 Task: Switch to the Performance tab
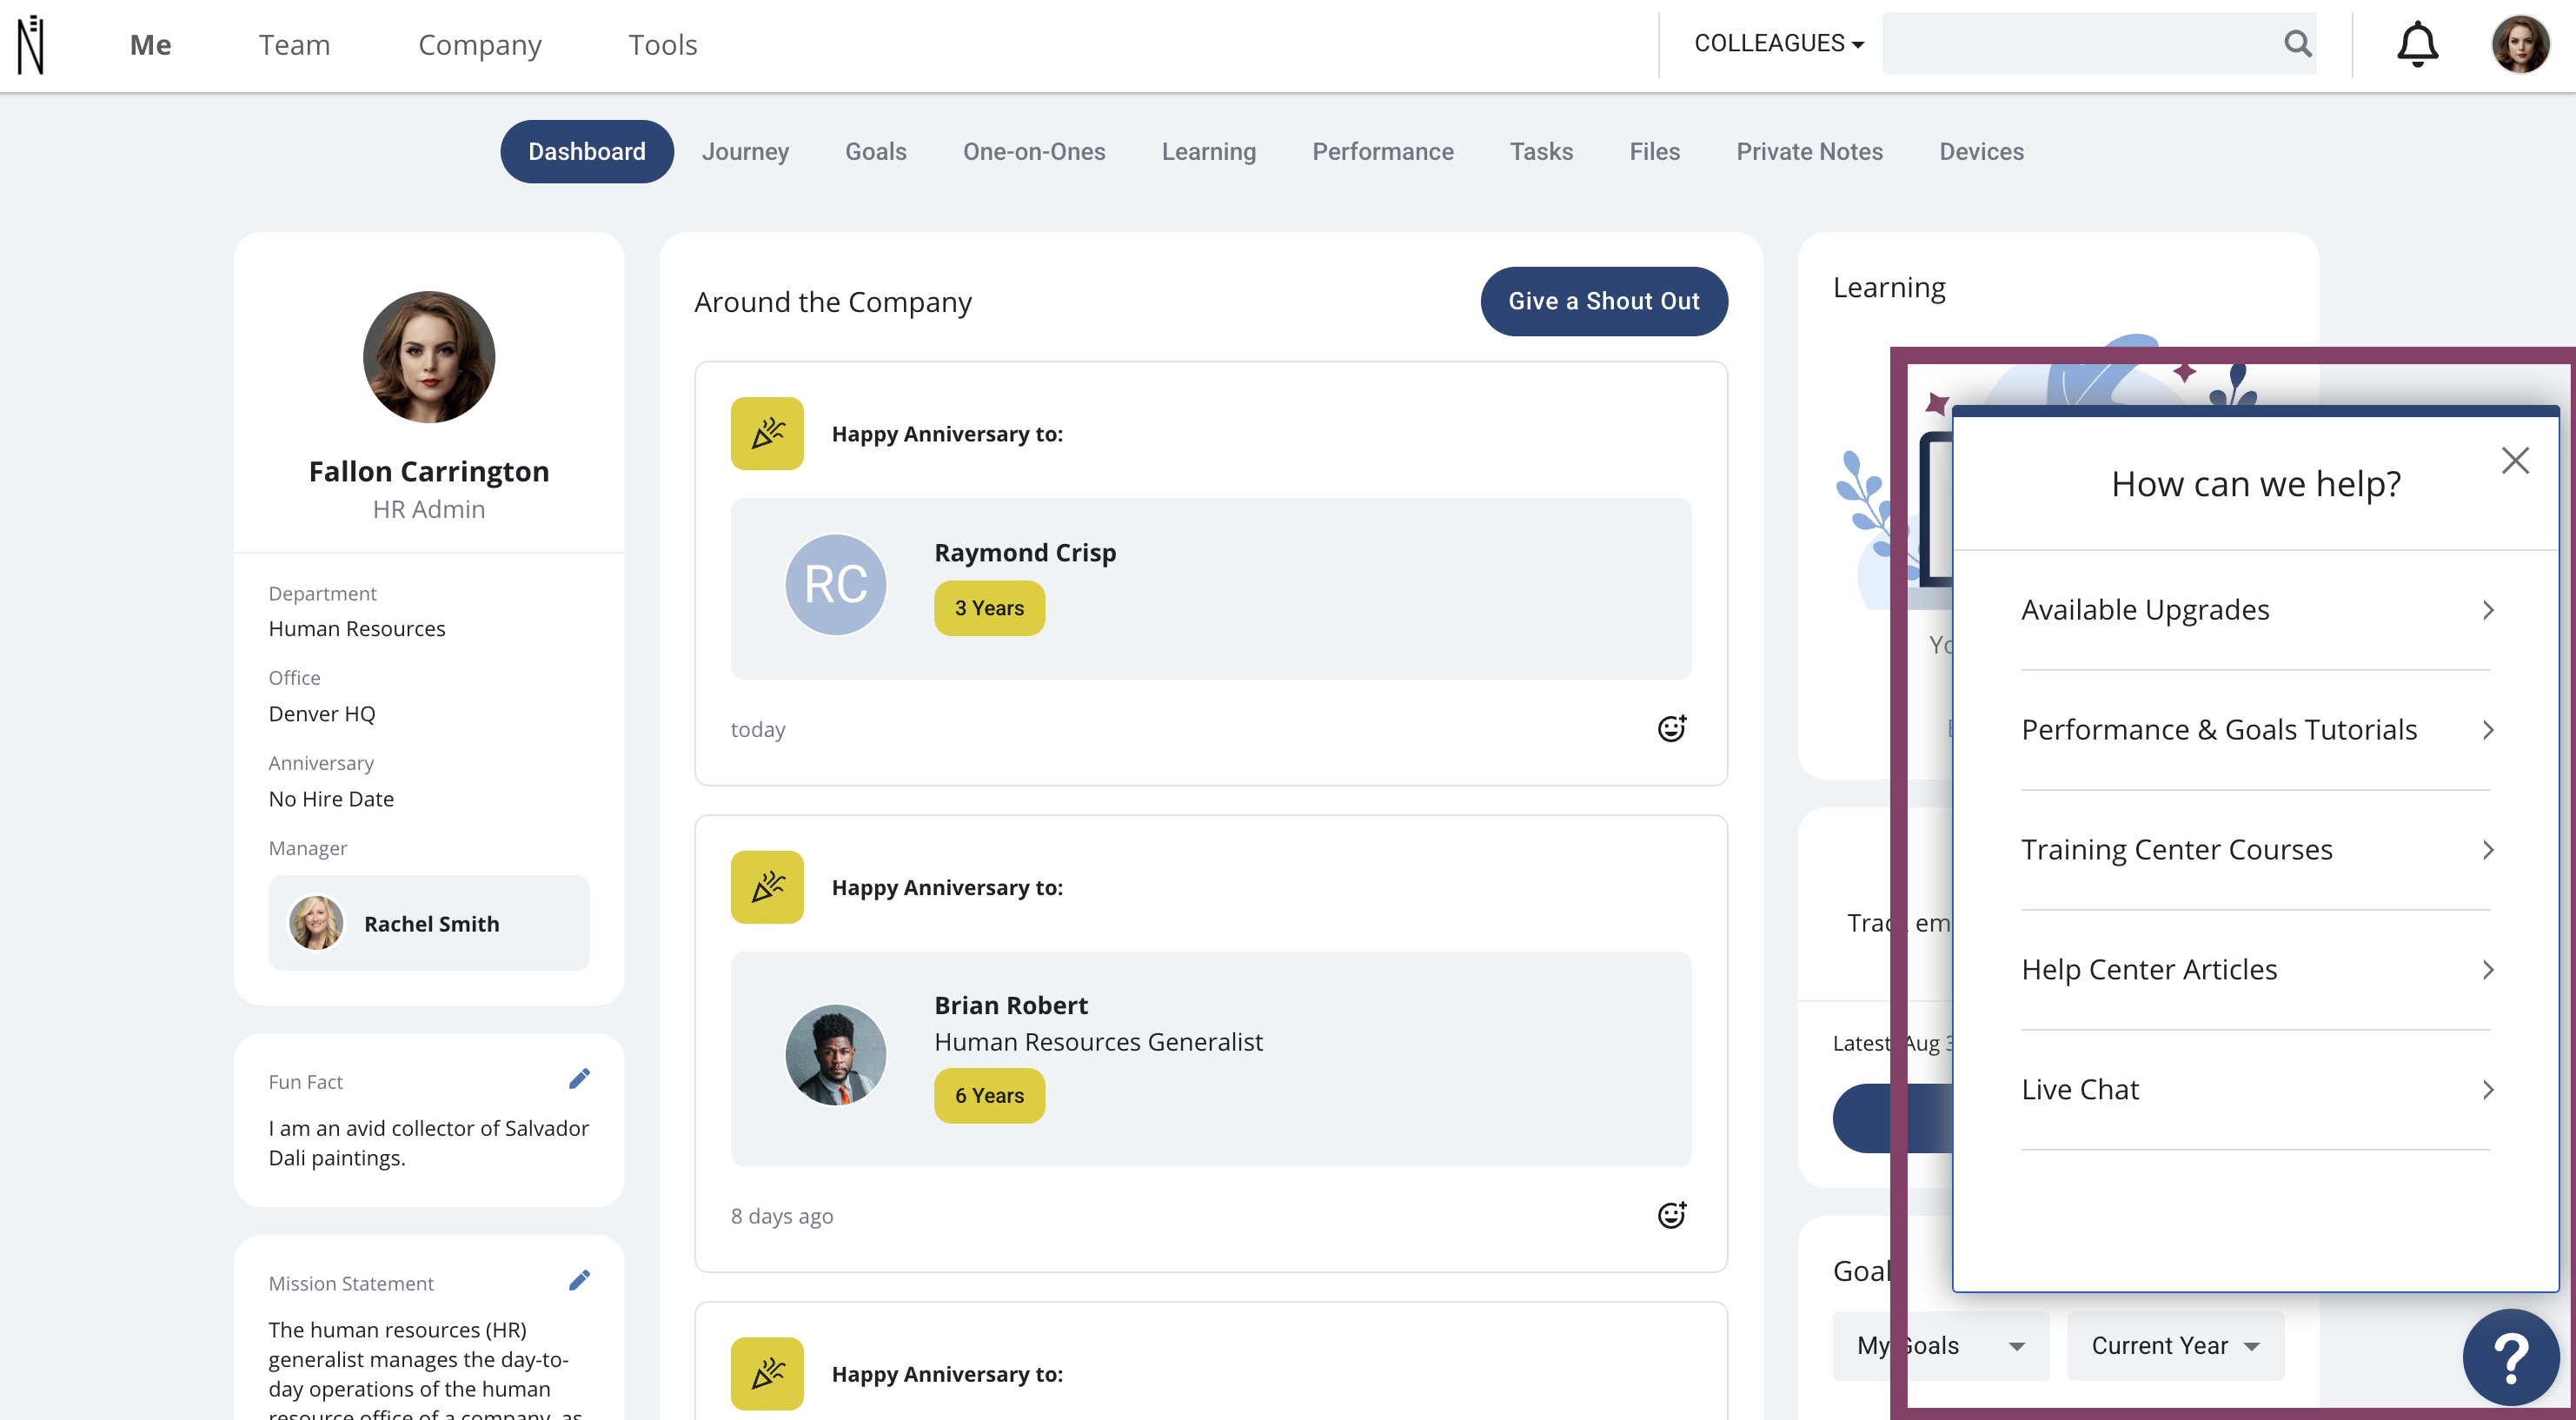(1383, 151)
